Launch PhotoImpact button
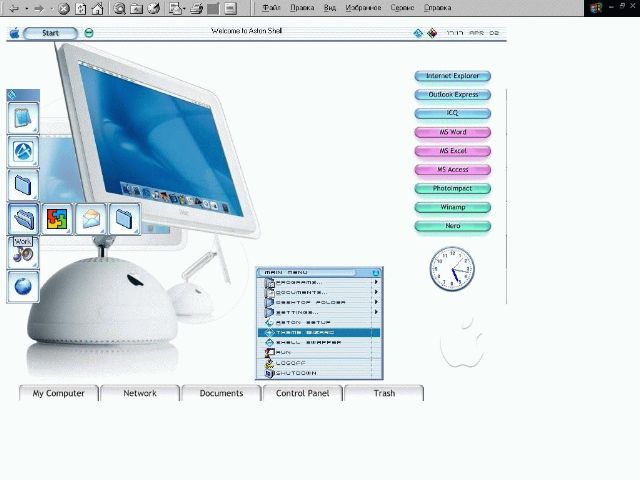 pos(453,189)
